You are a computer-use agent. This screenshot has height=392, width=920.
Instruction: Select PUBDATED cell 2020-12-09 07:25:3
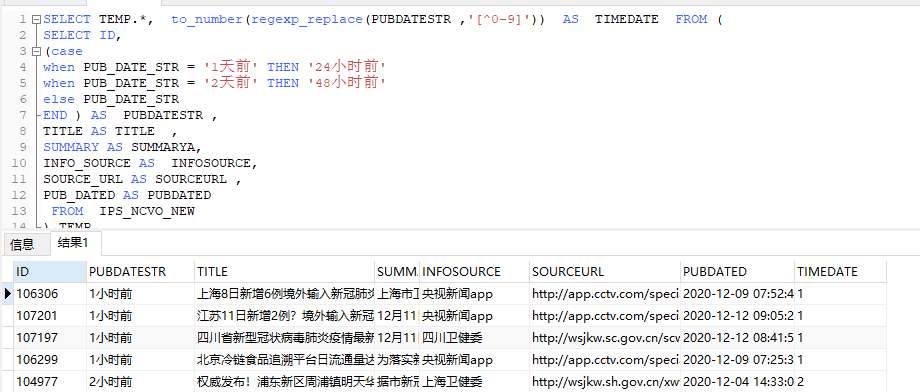click(738, 360)
